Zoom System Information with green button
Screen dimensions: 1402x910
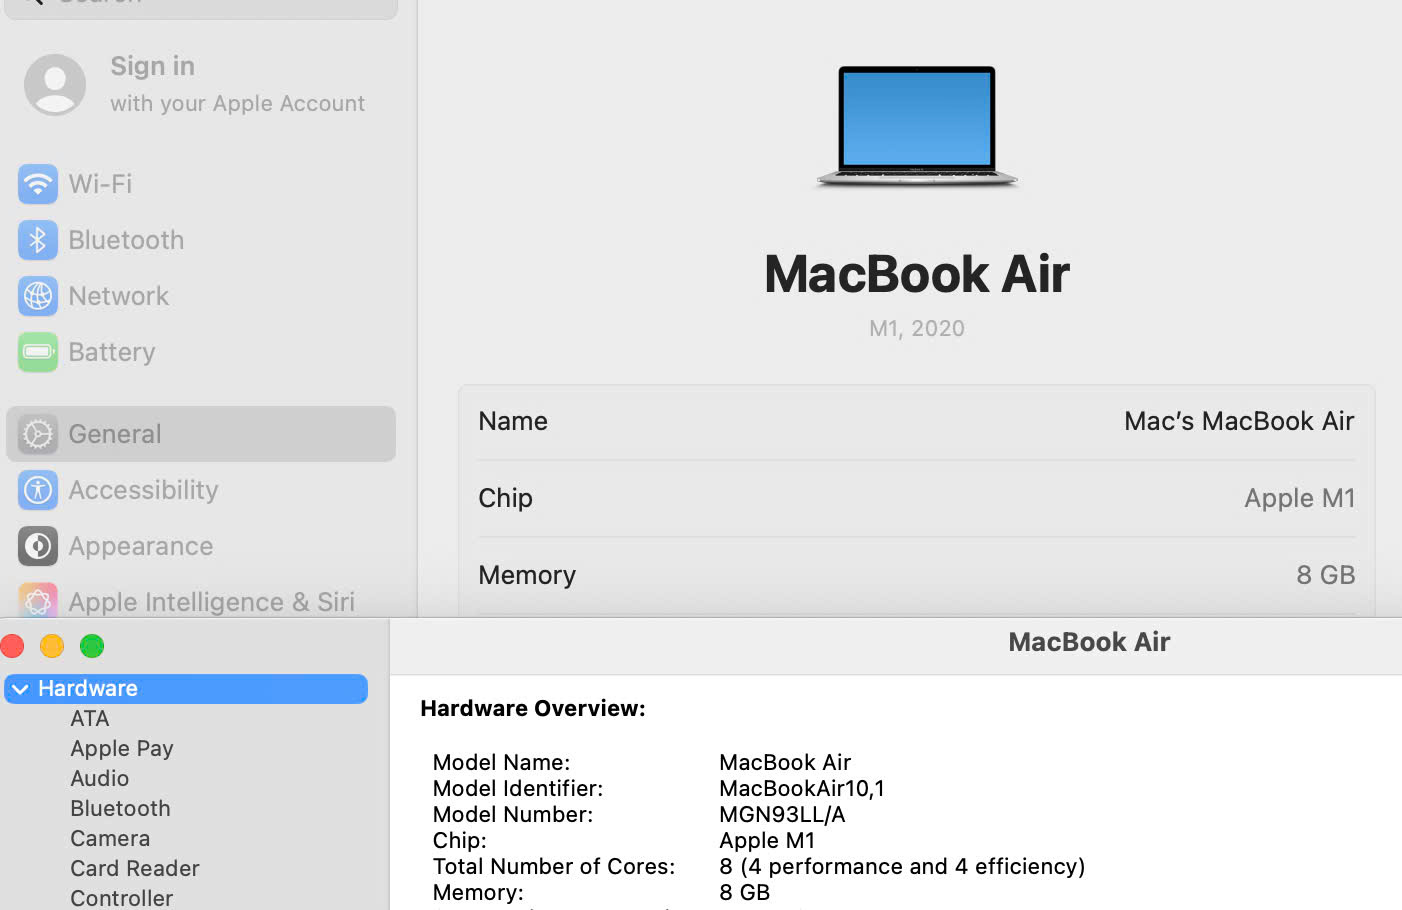(x=92, y=646)
